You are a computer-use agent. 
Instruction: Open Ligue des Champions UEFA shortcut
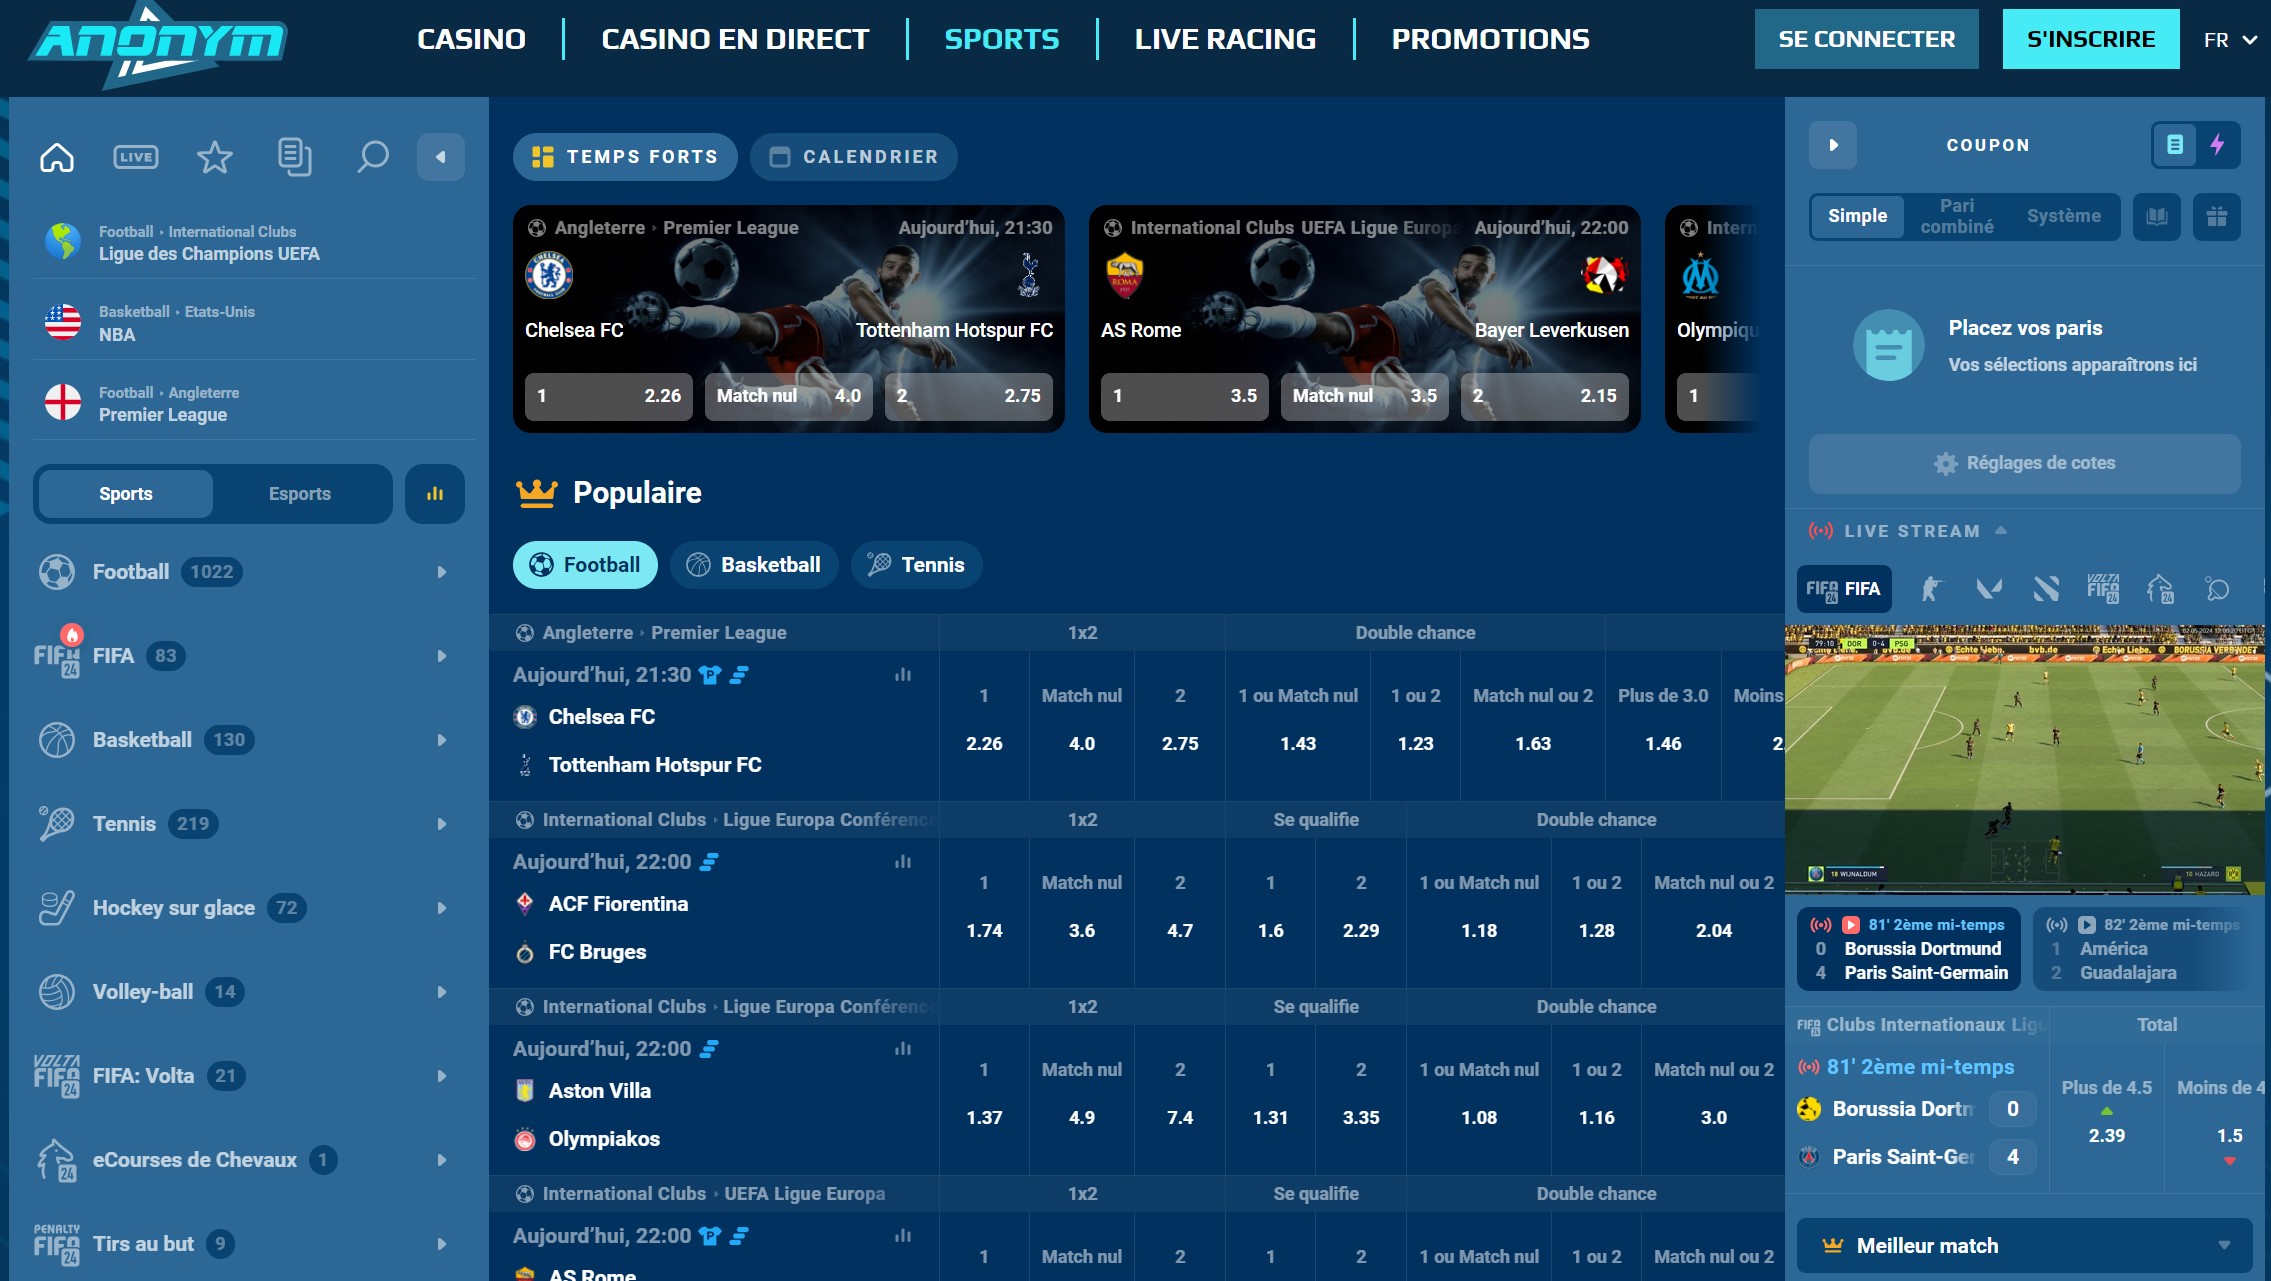[254, 242]
